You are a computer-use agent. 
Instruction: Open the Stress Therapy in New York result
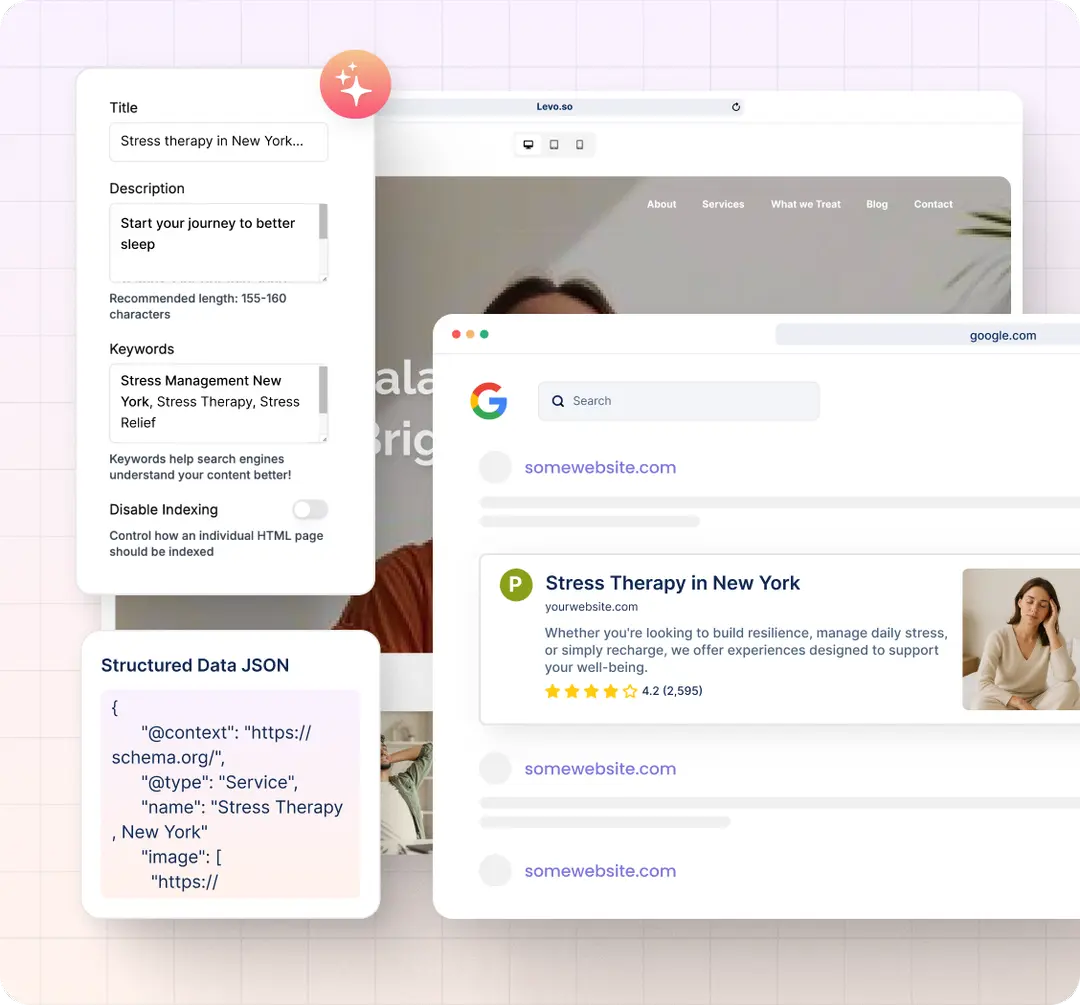click(672, 583)
